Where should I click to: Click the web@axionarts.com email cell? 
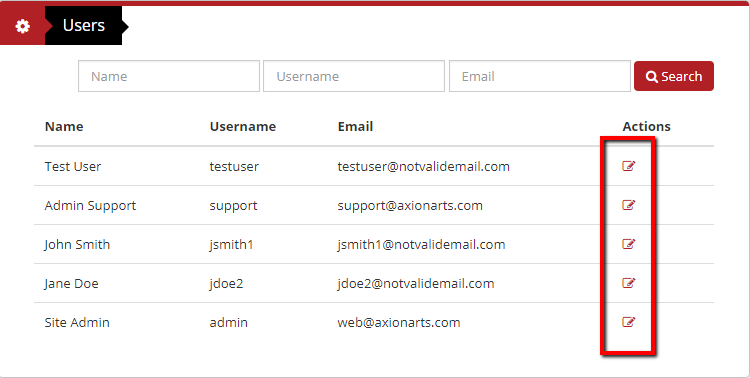[x=398, y=322]
